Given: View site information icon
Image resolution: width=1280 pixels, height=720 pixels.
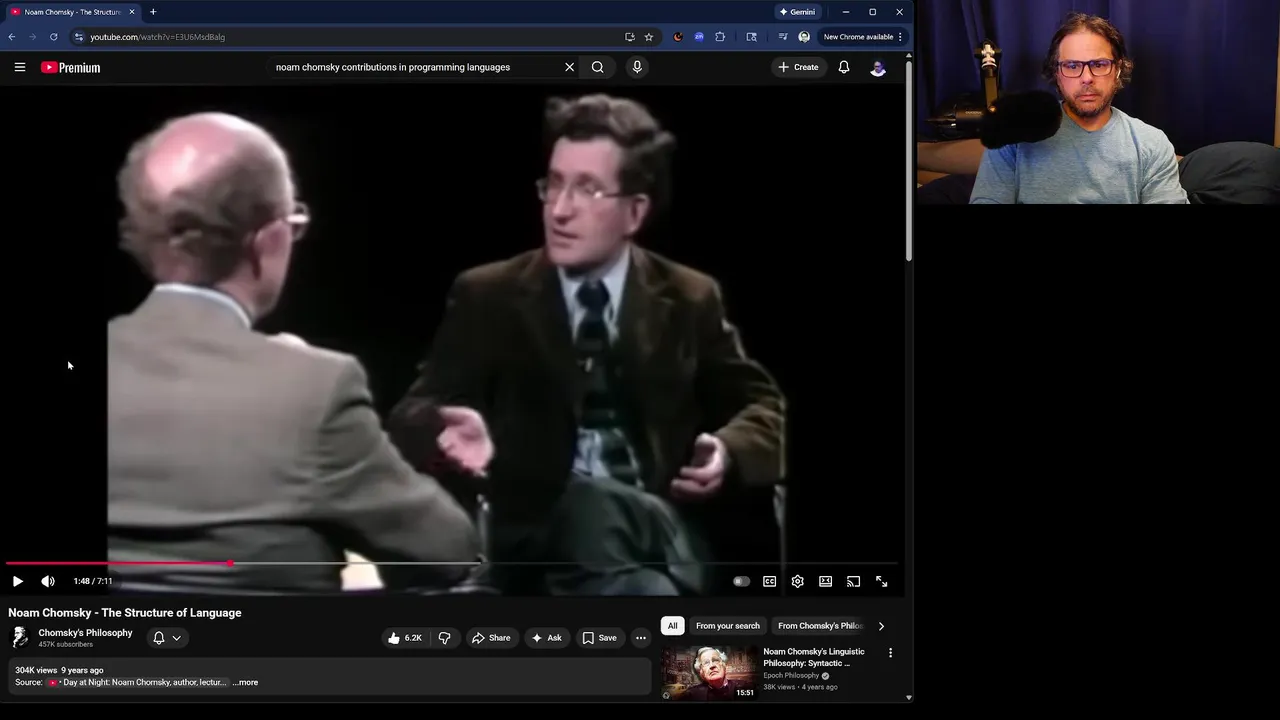Looking at the screenshot, I should pyautogui.click(x=79, y=37).
